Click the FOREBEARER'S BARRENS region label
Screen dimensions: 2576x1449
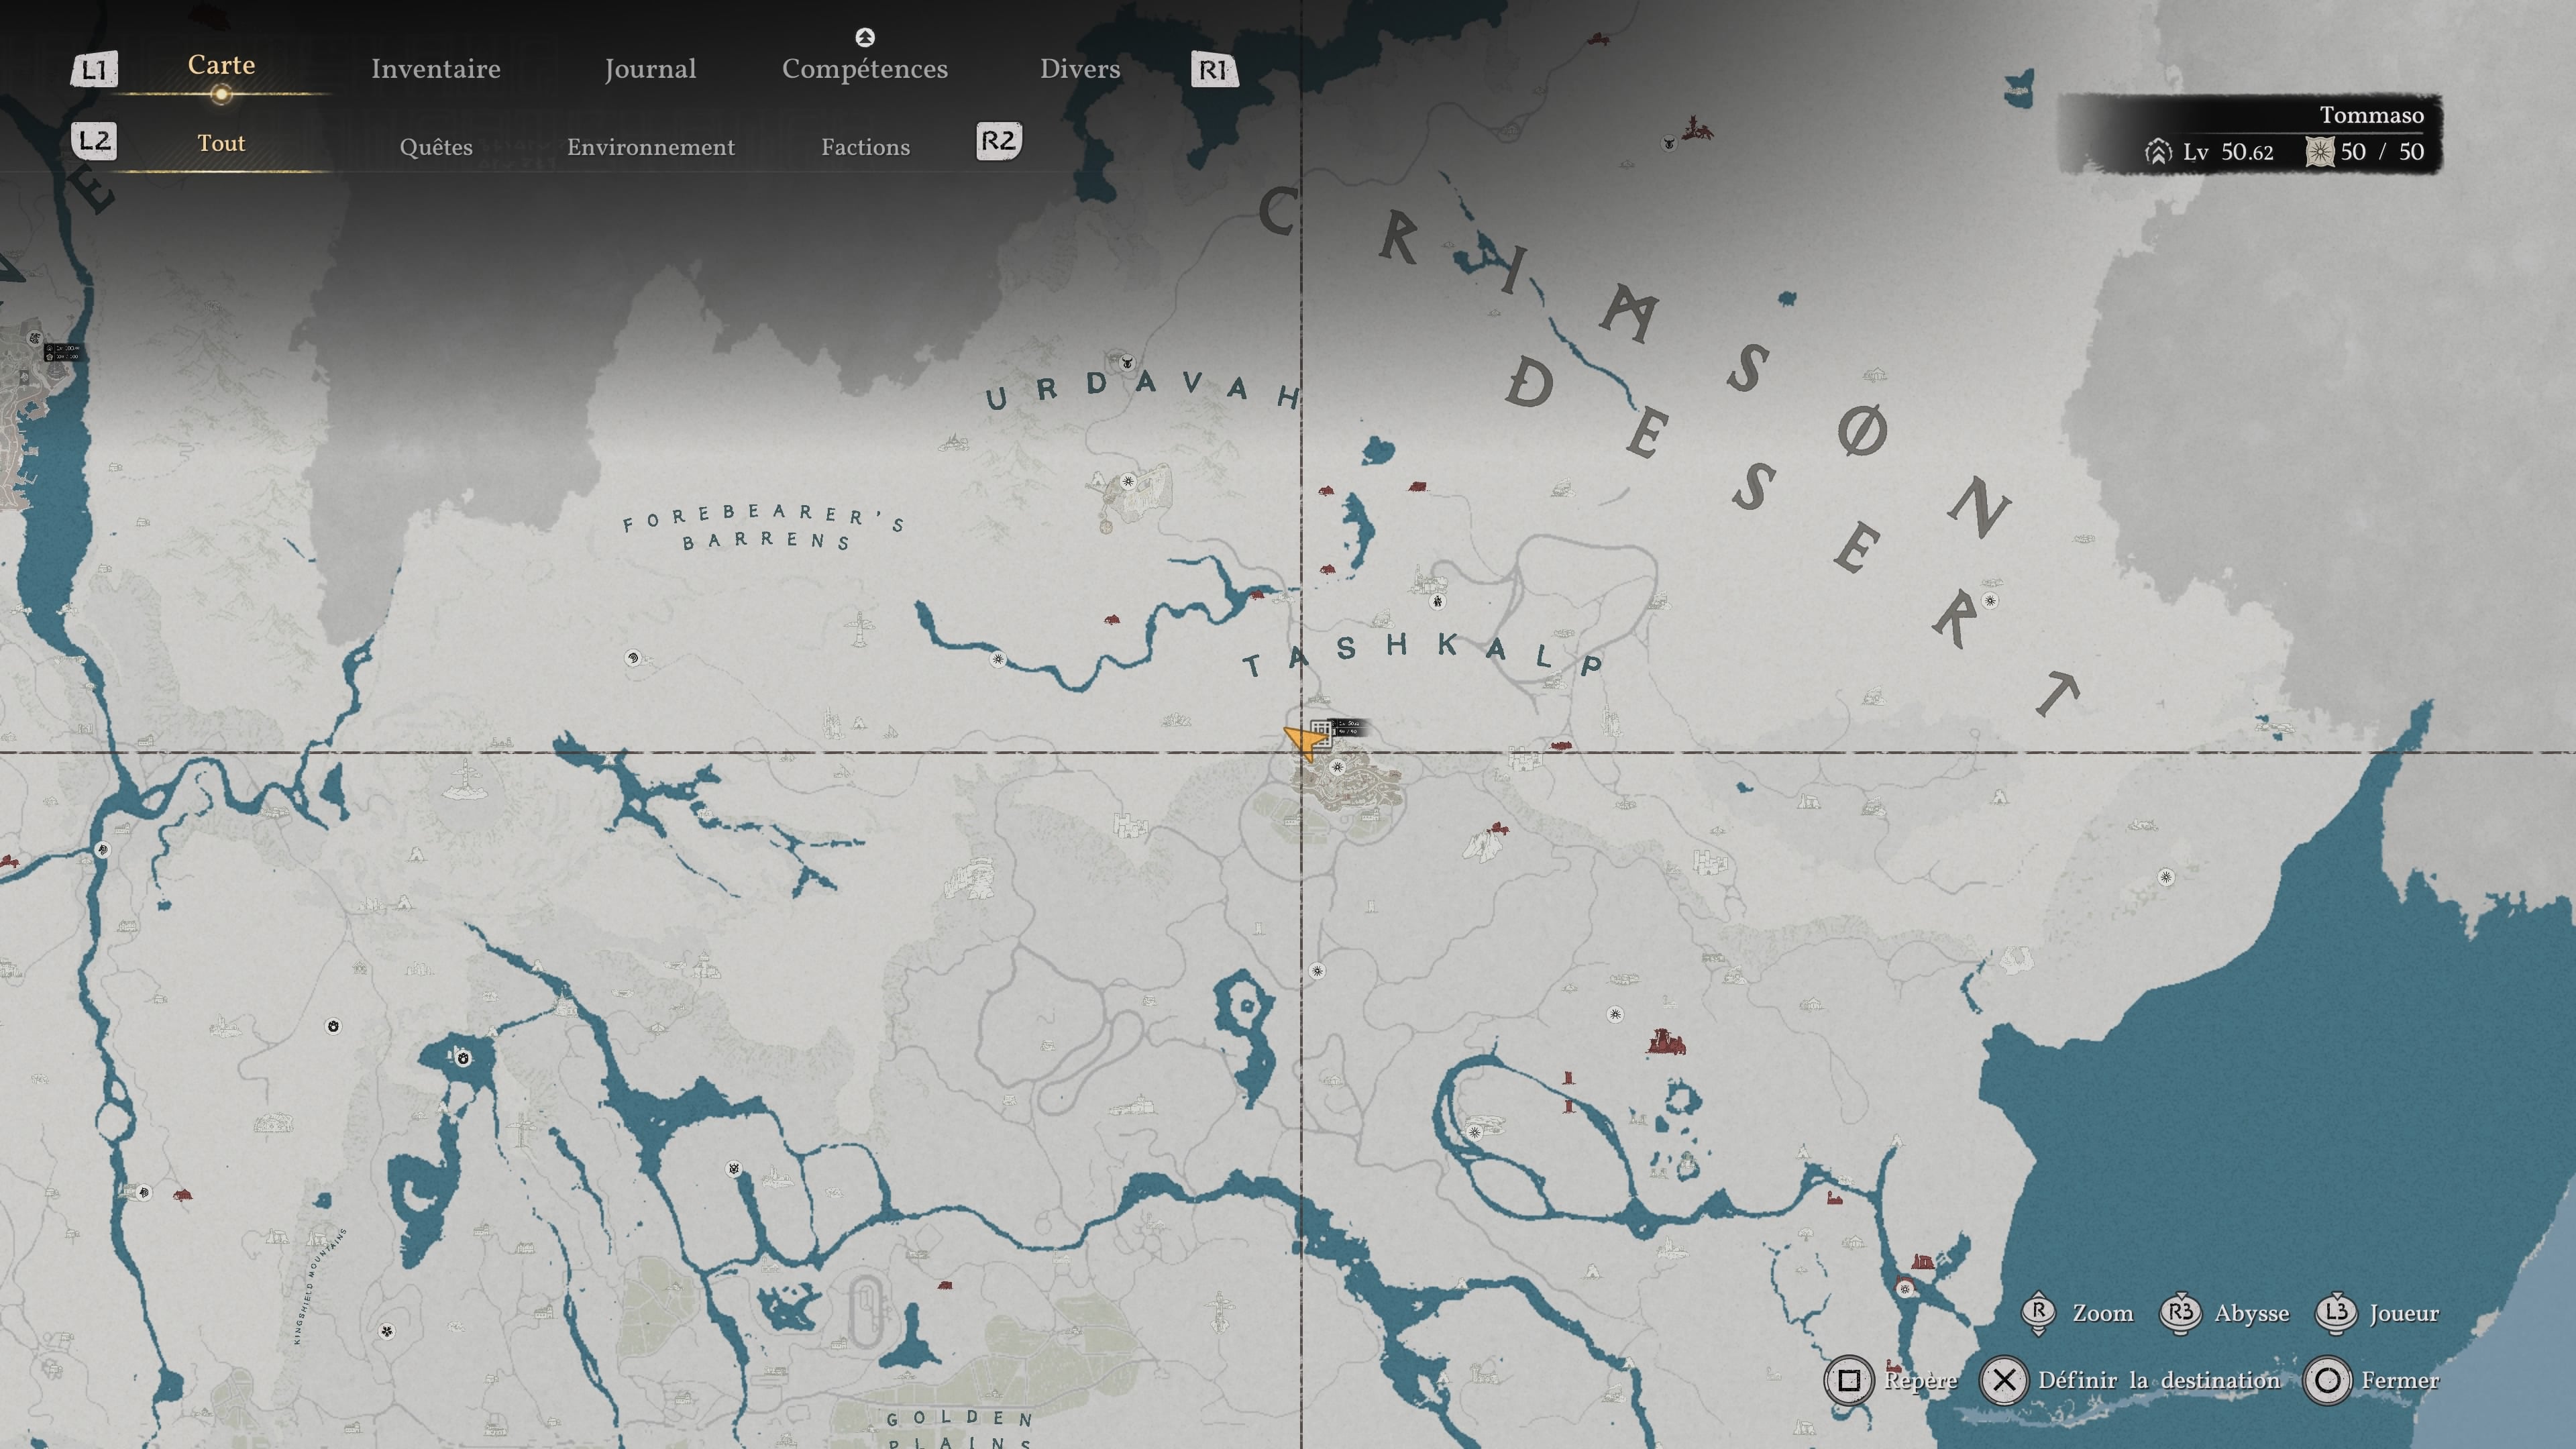(x=765, y=527)
